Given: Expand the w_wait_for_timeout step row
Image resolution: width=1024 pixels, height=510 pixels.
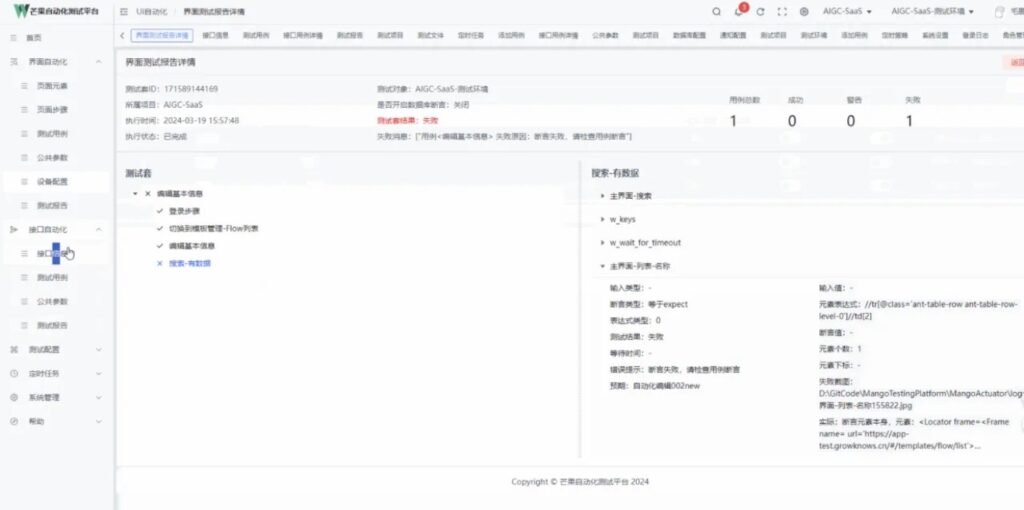Looking at the screenshot, I should pyautogui.click(x=602, y=243).
